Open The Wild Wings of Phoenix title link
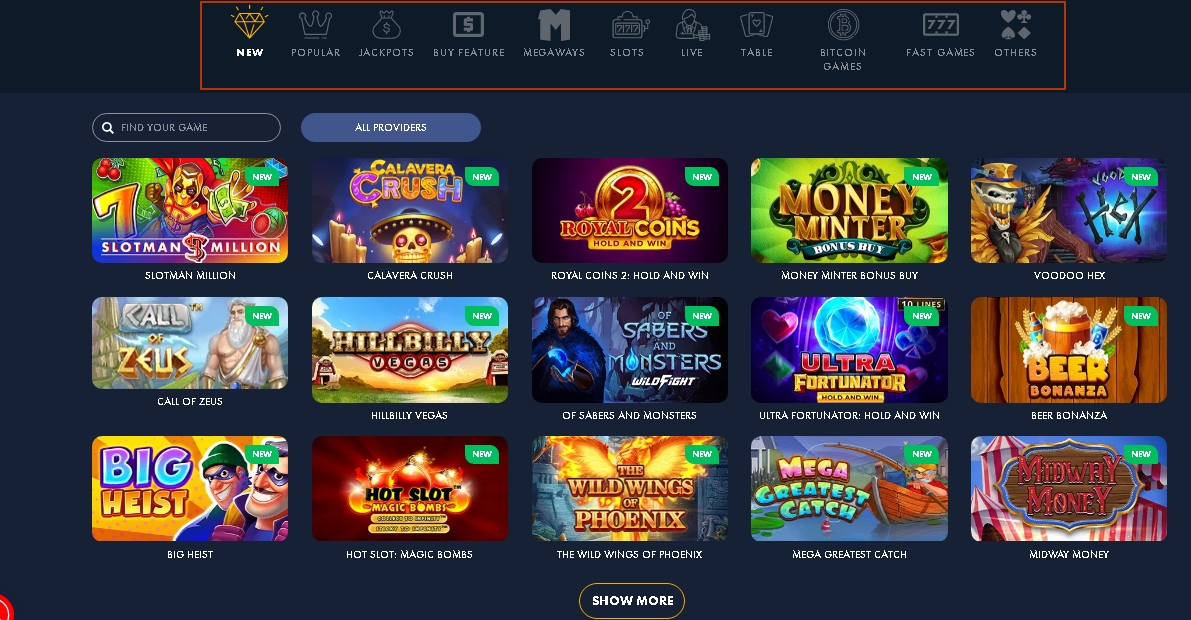The width and height of the screenshot is (1191, 620). point(629,555)
